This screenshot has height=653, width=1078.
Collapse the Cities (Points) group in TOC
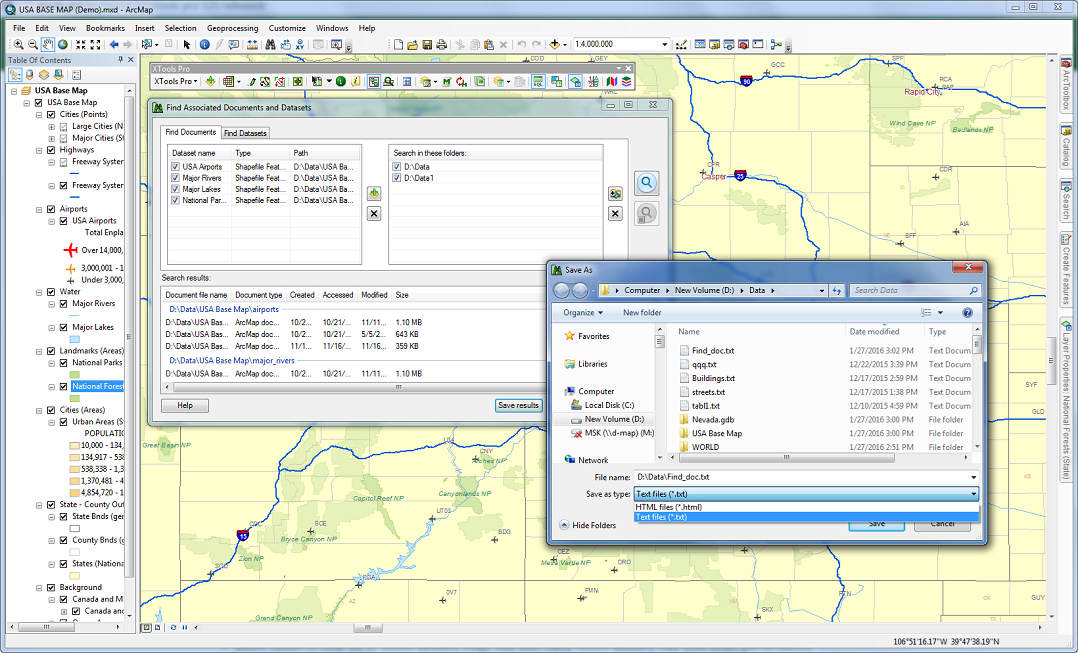pos(39,115)
